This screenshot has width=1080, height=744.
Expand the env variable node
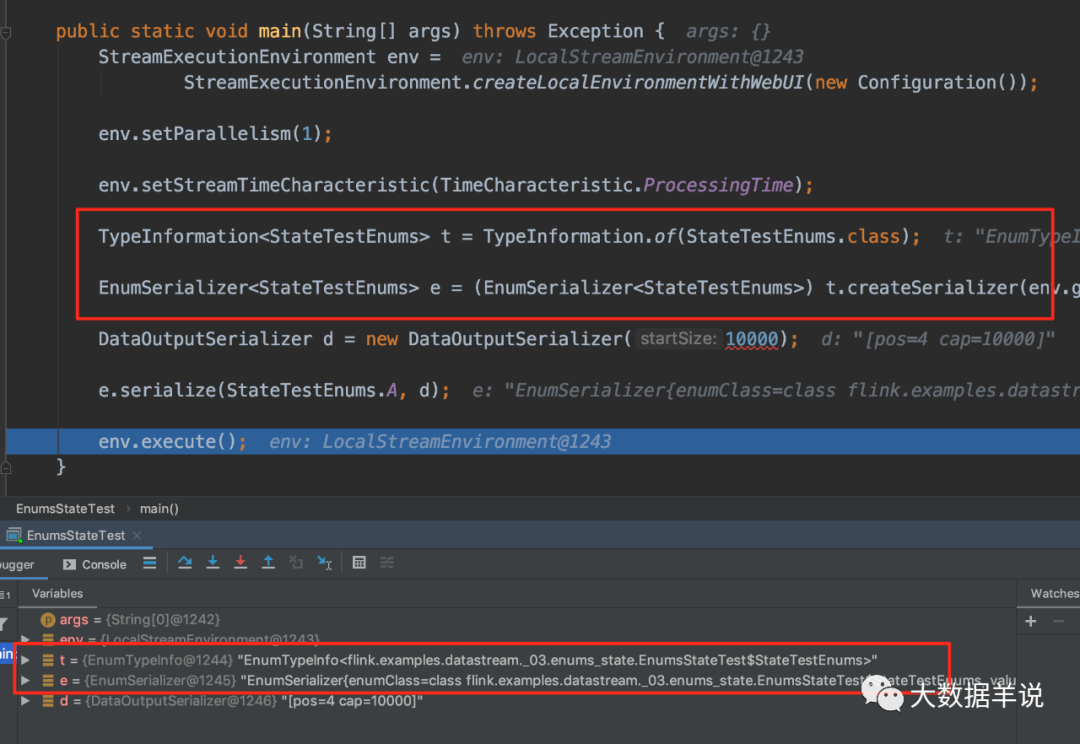point(25,639)
